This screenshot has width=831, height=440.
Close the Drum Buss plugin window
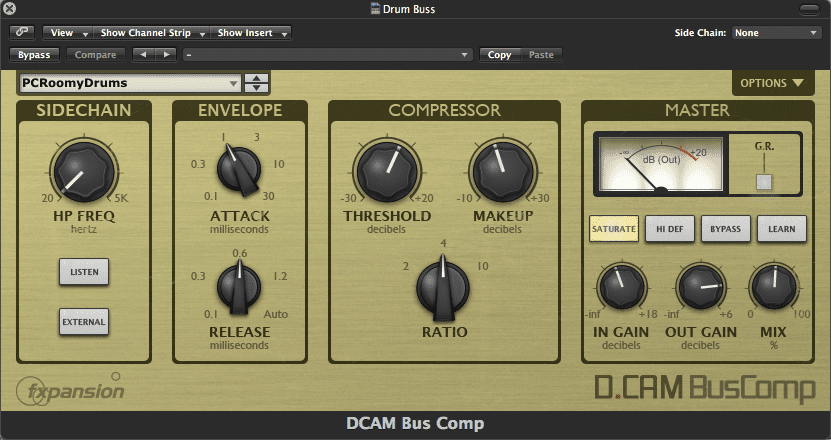click(x=10, y=8)
